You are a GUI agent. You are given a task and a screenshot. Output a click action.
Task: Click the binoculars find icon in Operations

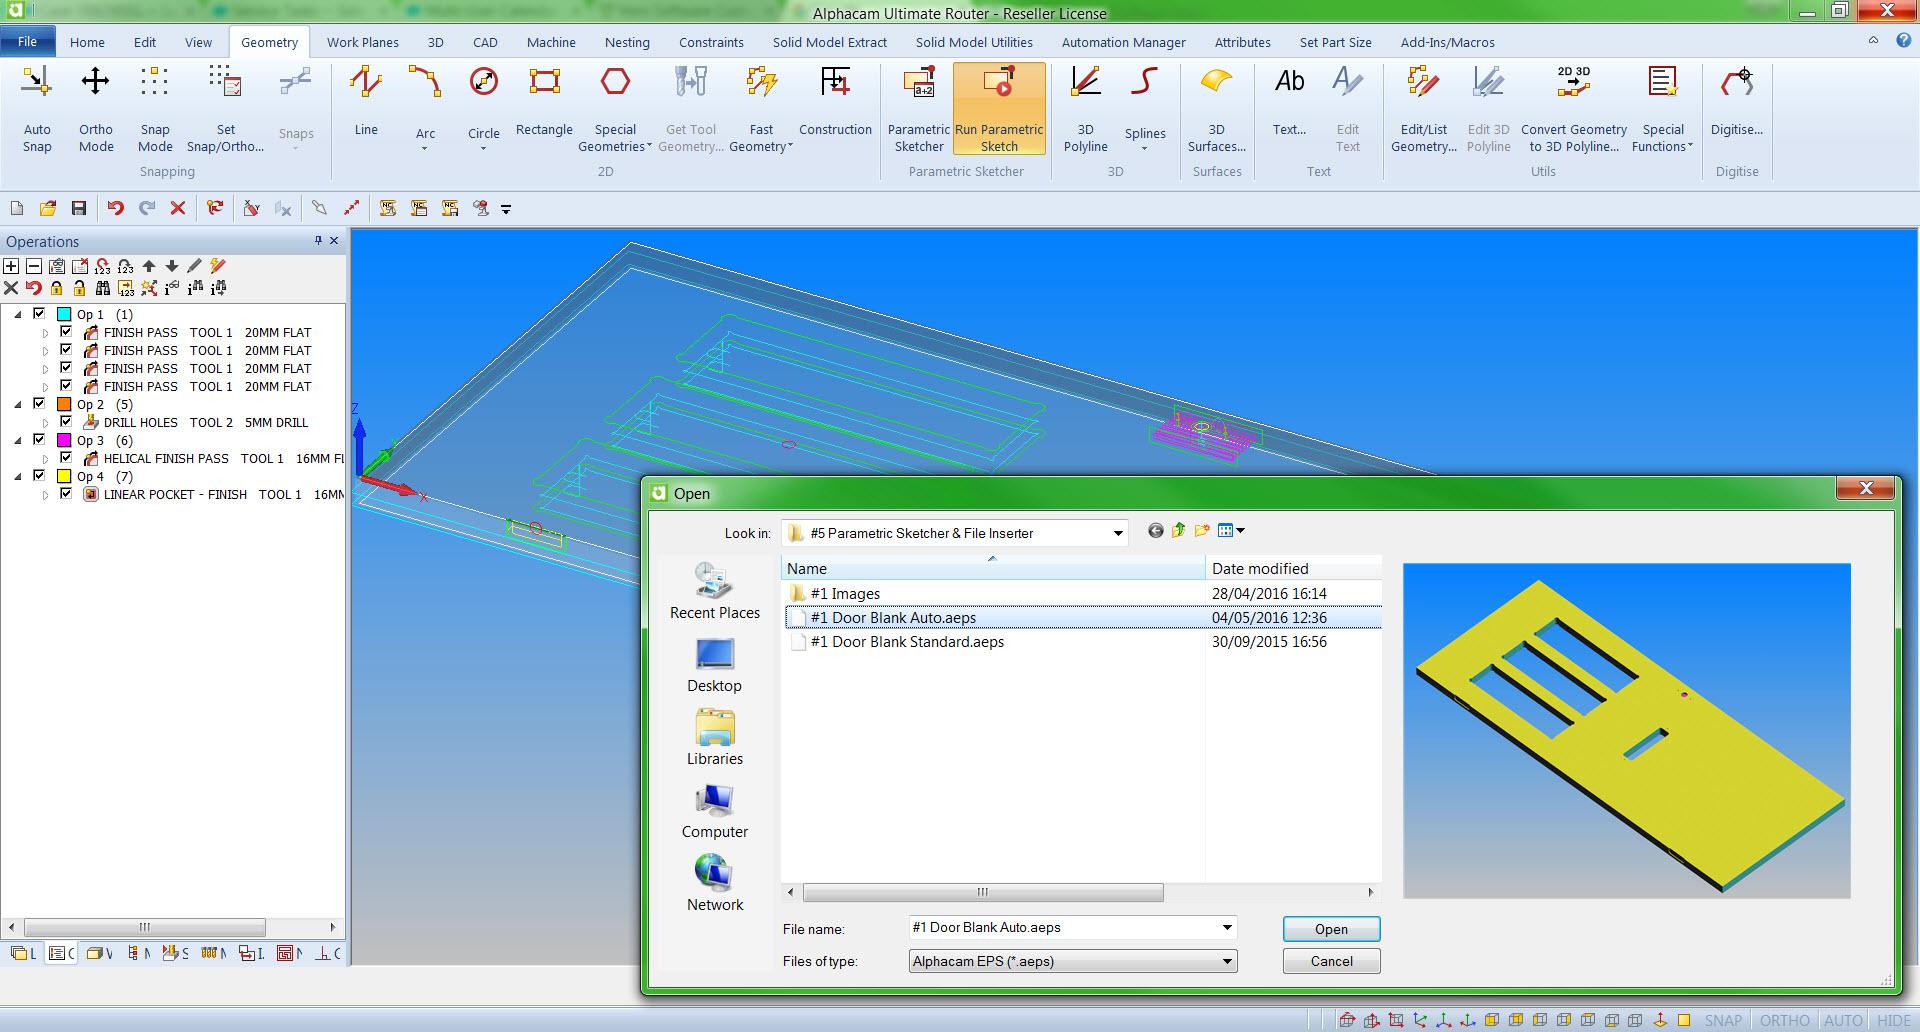click(103, 288)
